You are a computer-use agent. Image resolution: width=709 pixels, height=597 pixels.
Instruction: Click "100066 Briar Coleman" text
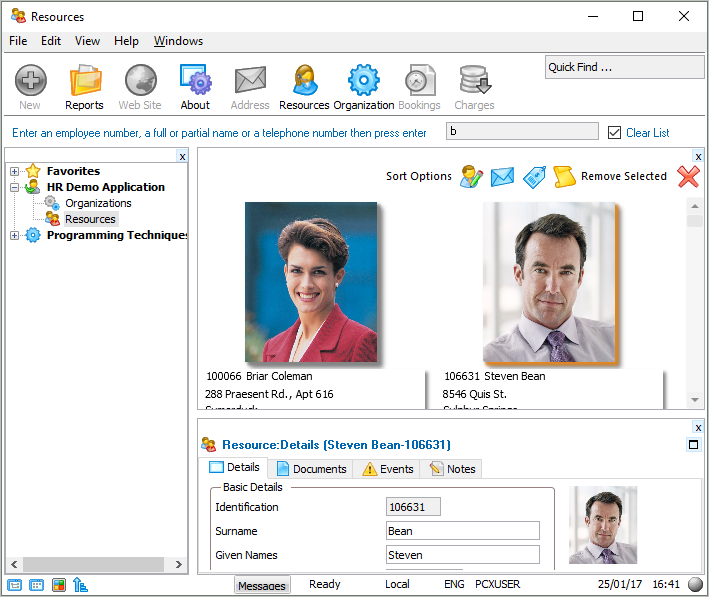pos(259,376)
